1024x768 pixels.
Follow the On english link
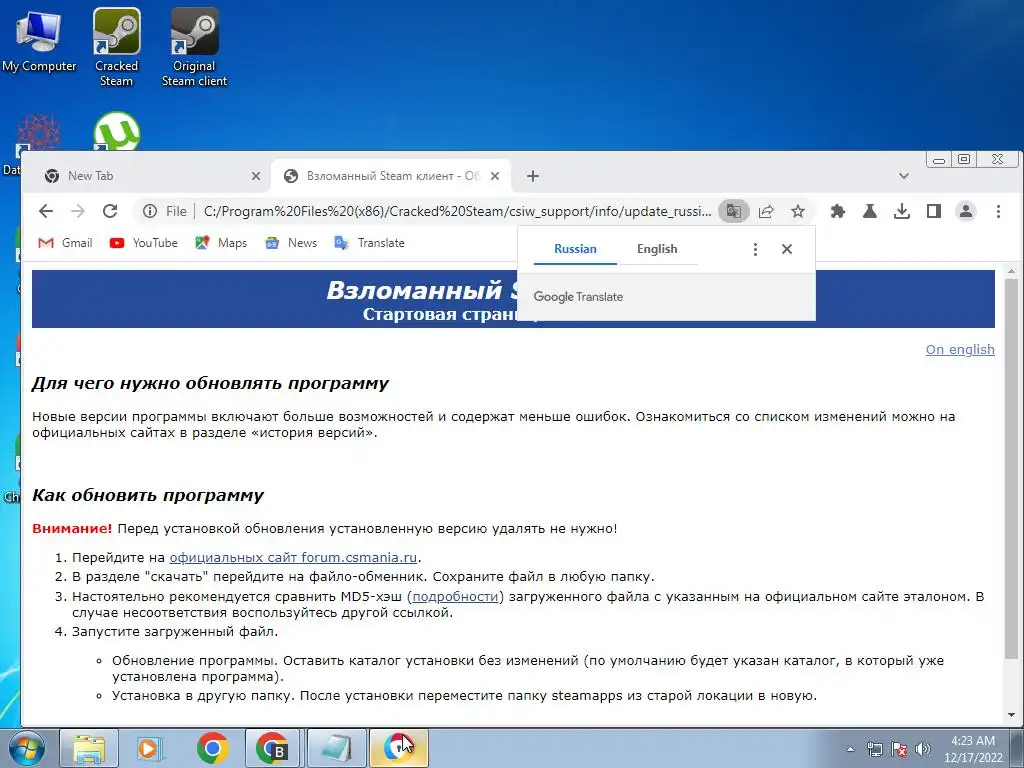click(960, 349)
